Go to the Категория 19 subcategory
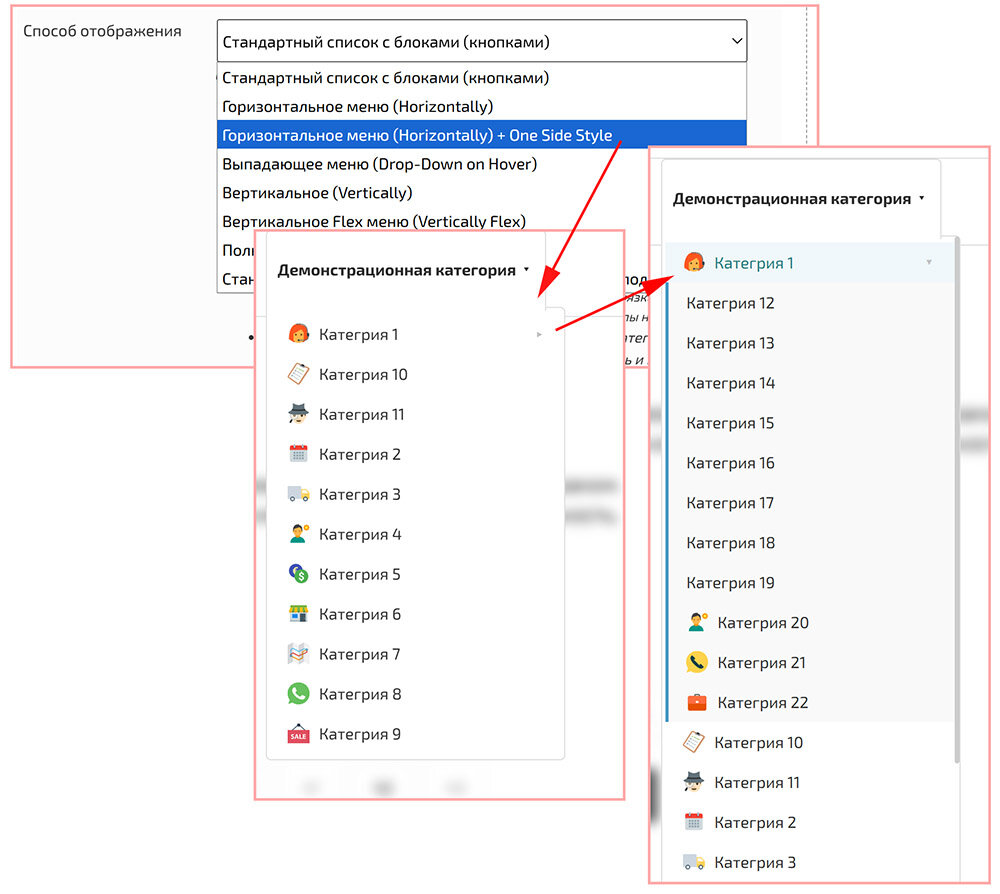 730,583
